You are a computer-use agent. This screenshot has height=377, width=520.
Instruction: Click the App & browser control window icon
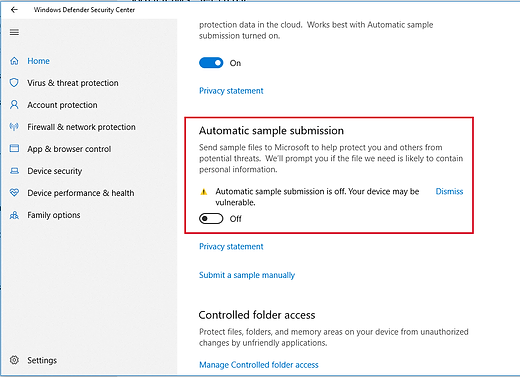14,148
